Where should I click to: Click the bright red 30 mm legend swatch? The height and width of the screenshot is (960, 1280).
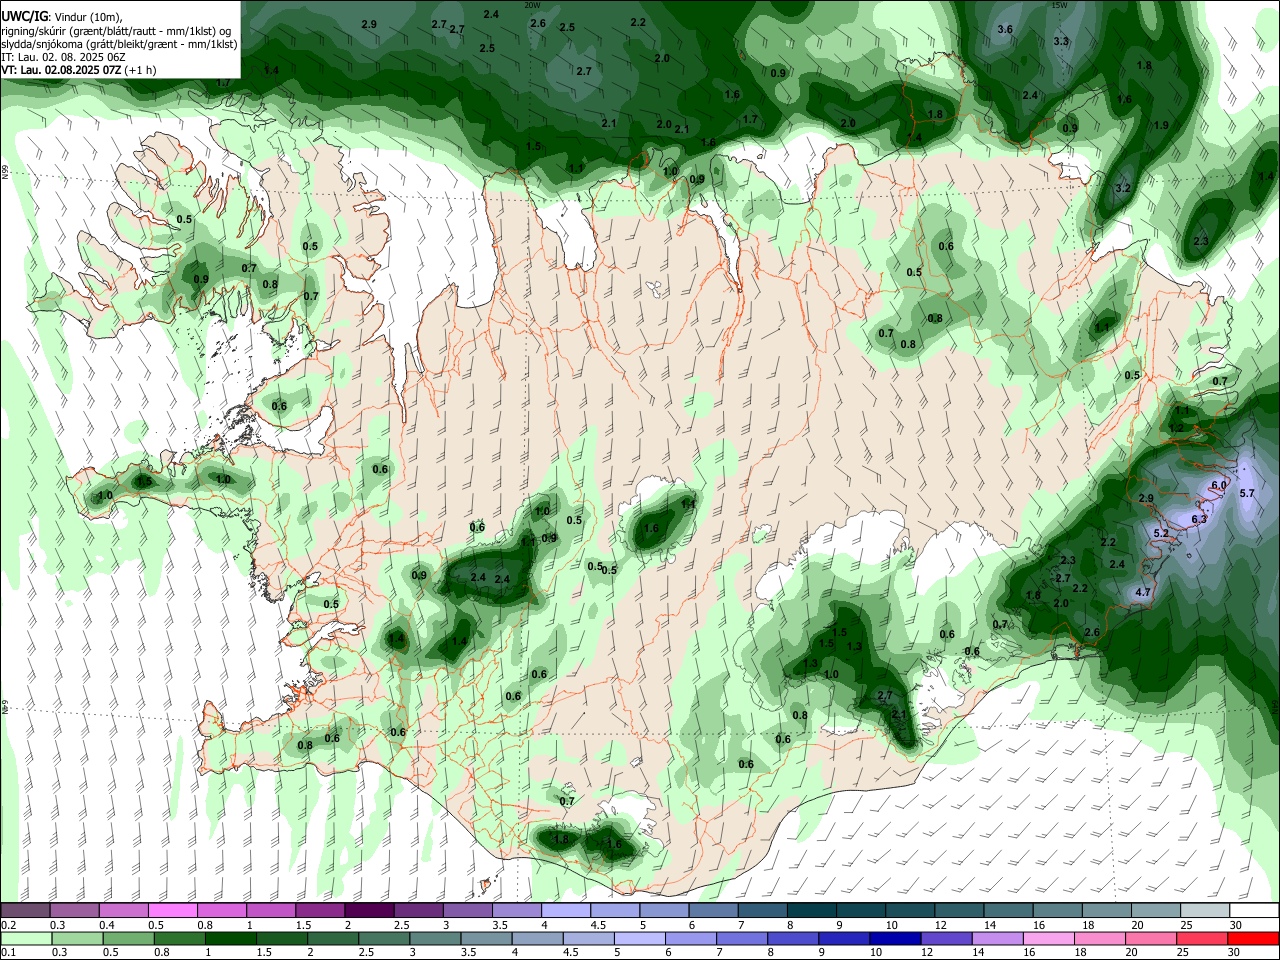[1254, 939]
